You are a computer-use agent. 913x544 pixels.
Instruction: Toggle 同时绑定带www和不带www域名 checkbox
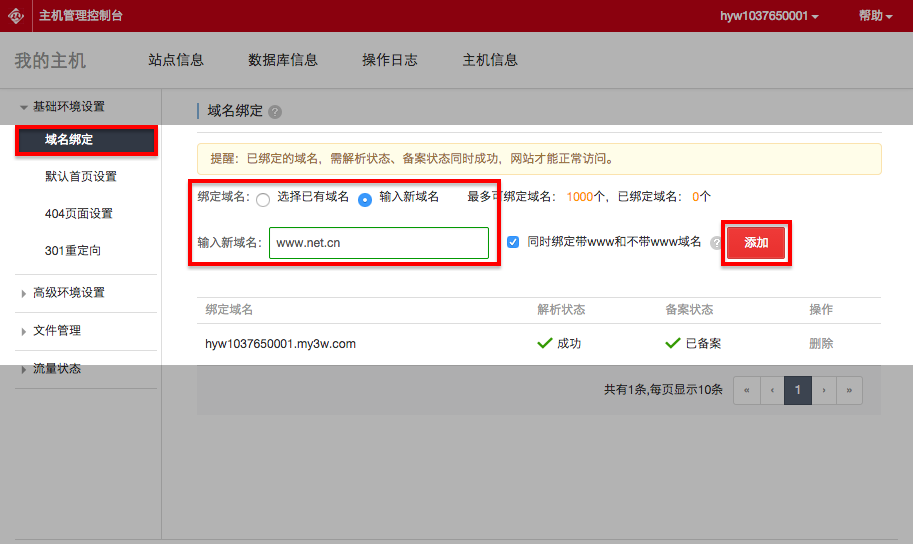tap(513, 242)
